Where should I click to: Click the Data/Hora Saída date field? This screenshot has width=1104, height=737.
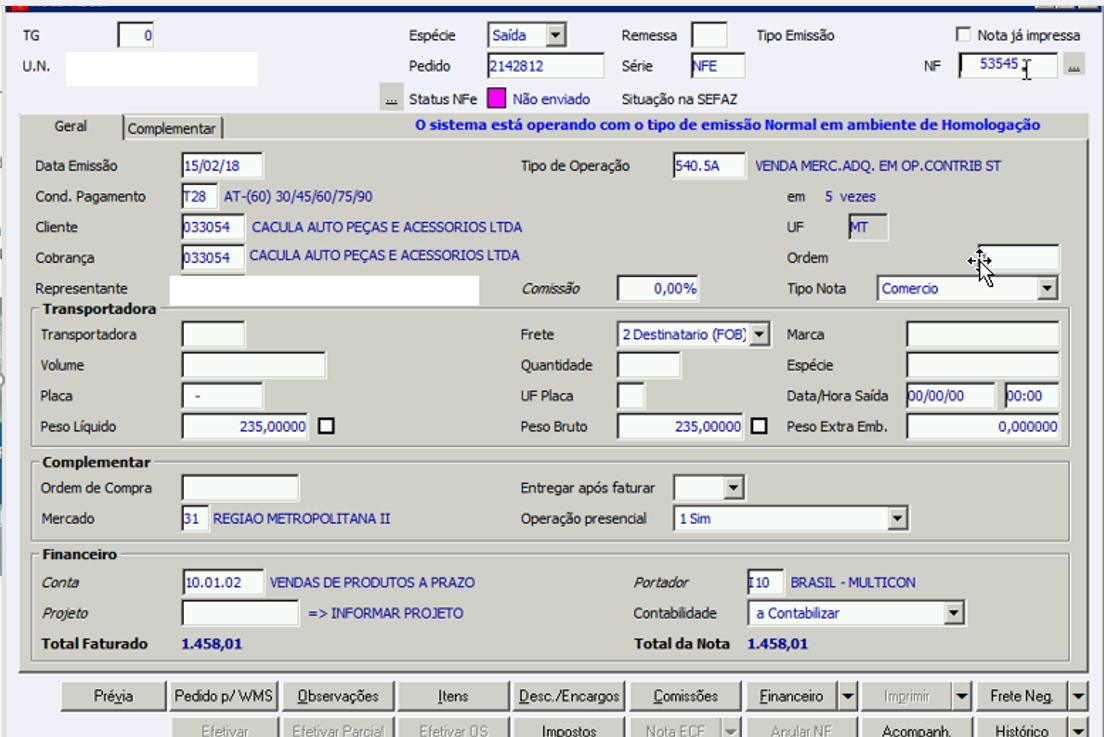pyautogui.click(x=951, y=396)
